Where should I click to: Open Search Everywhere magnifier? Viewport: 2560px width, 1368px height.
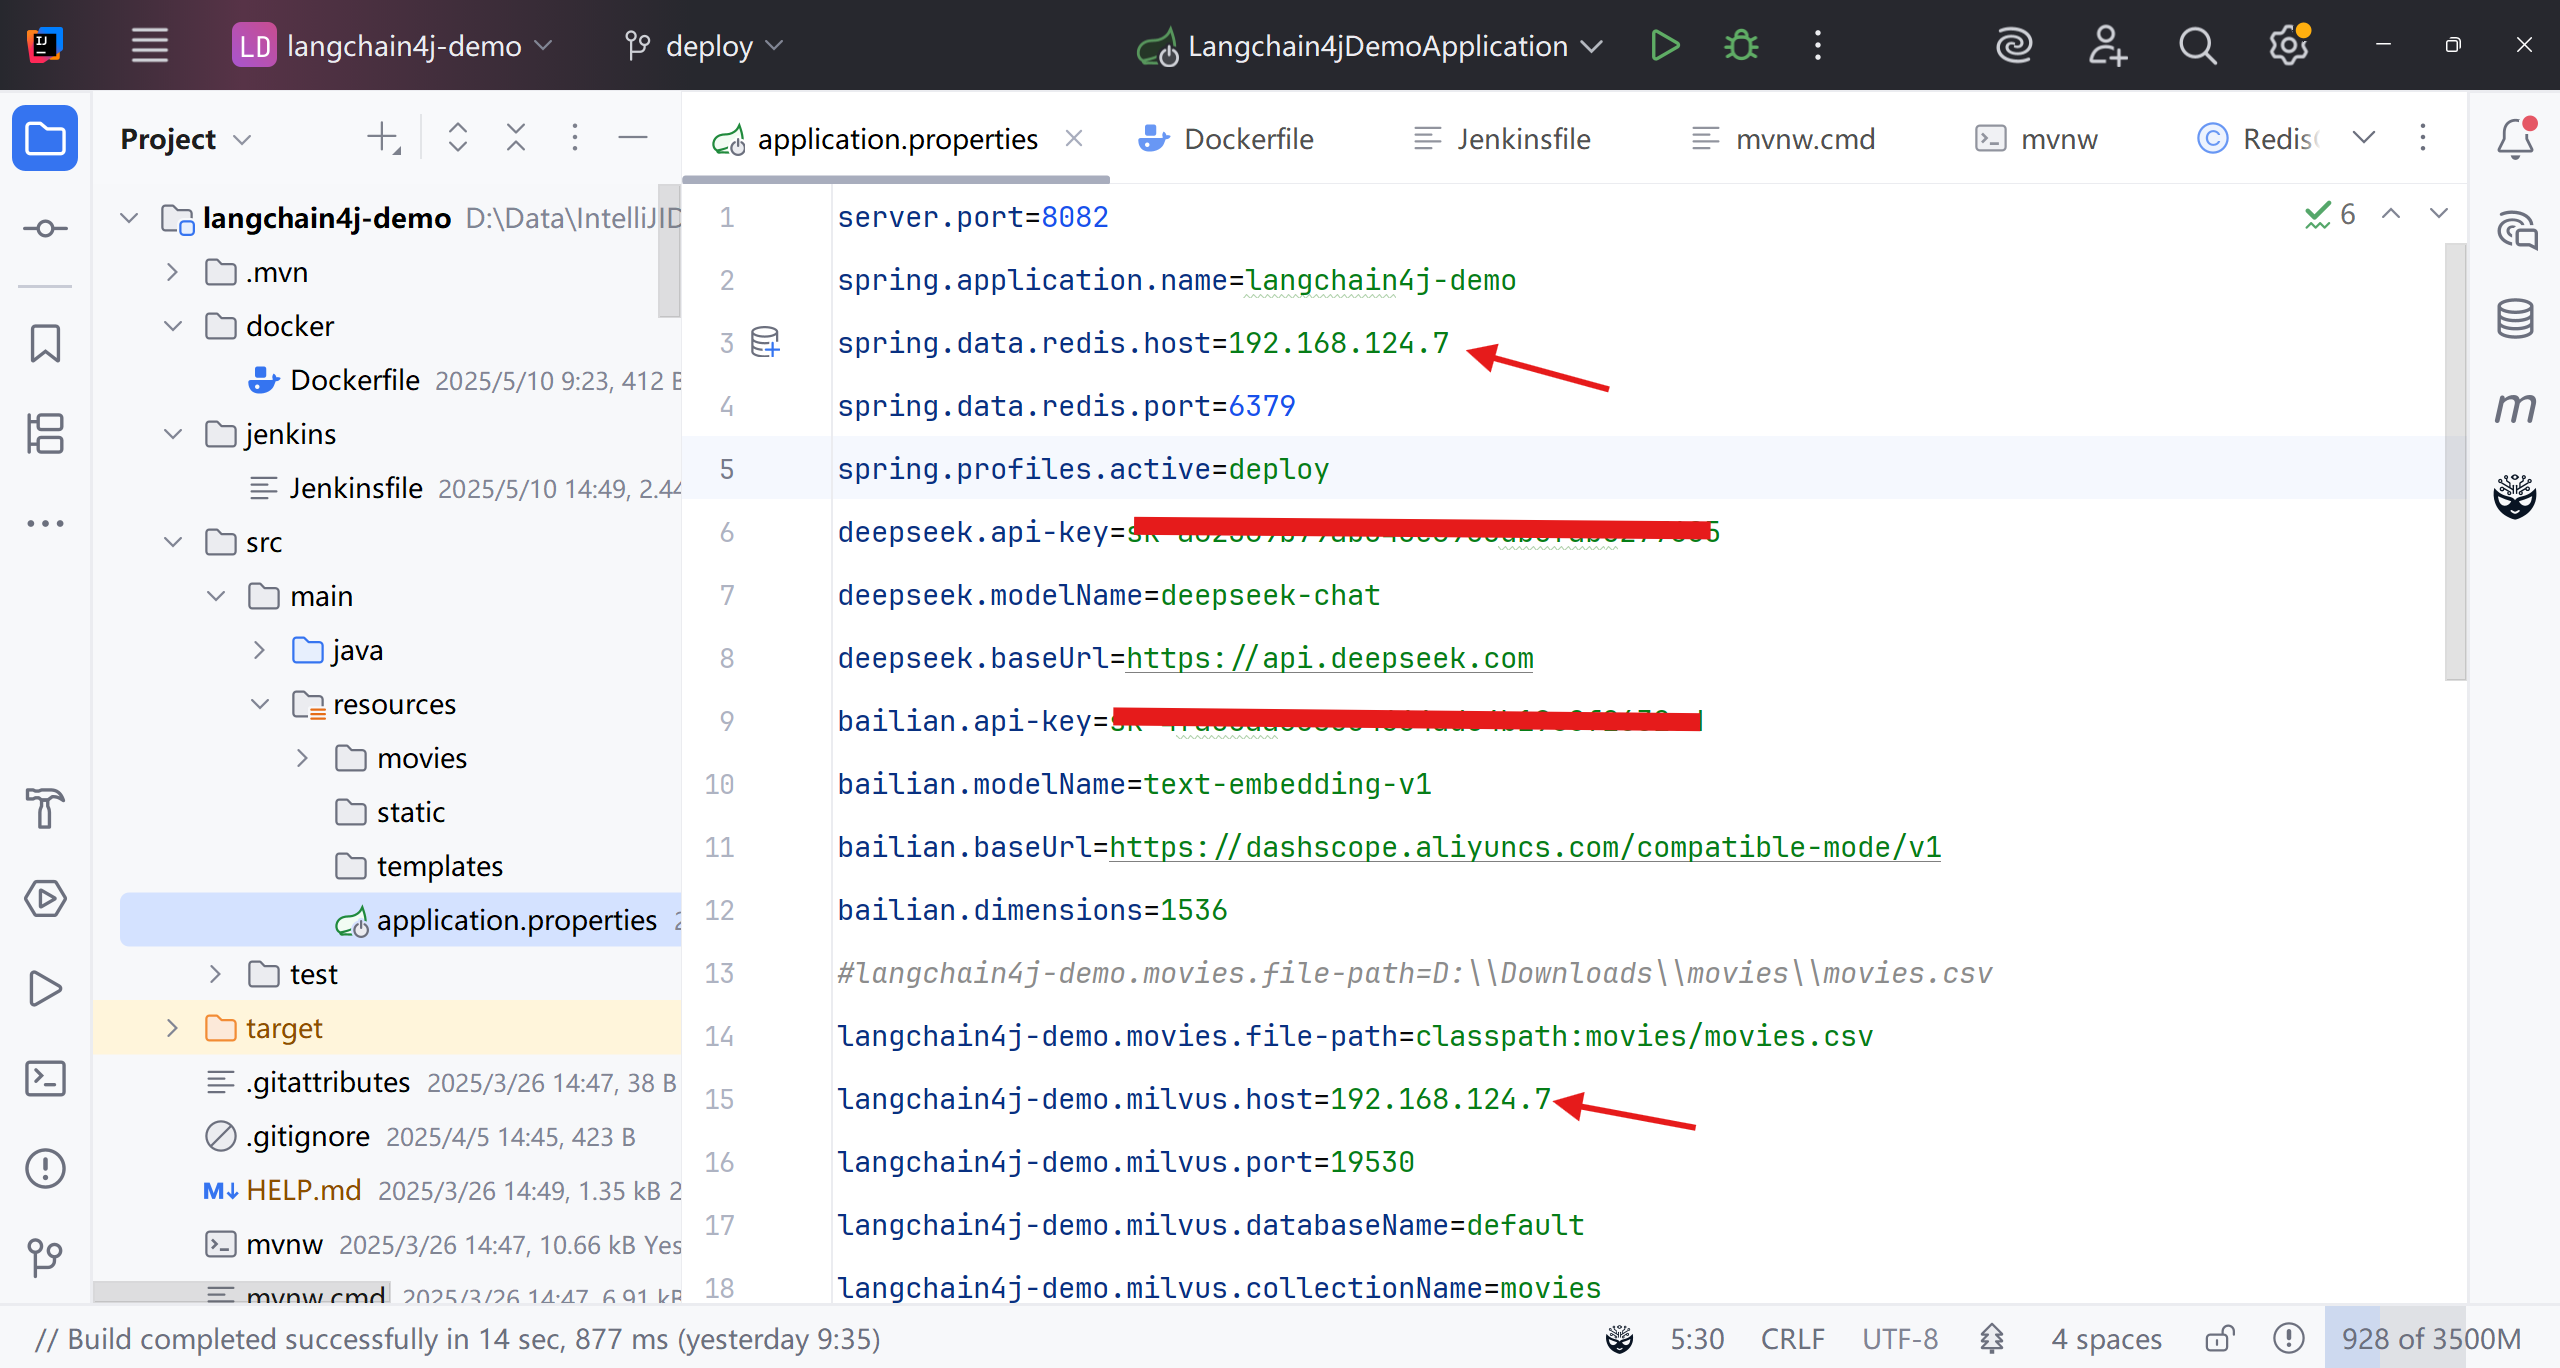tap(2197, 46)
